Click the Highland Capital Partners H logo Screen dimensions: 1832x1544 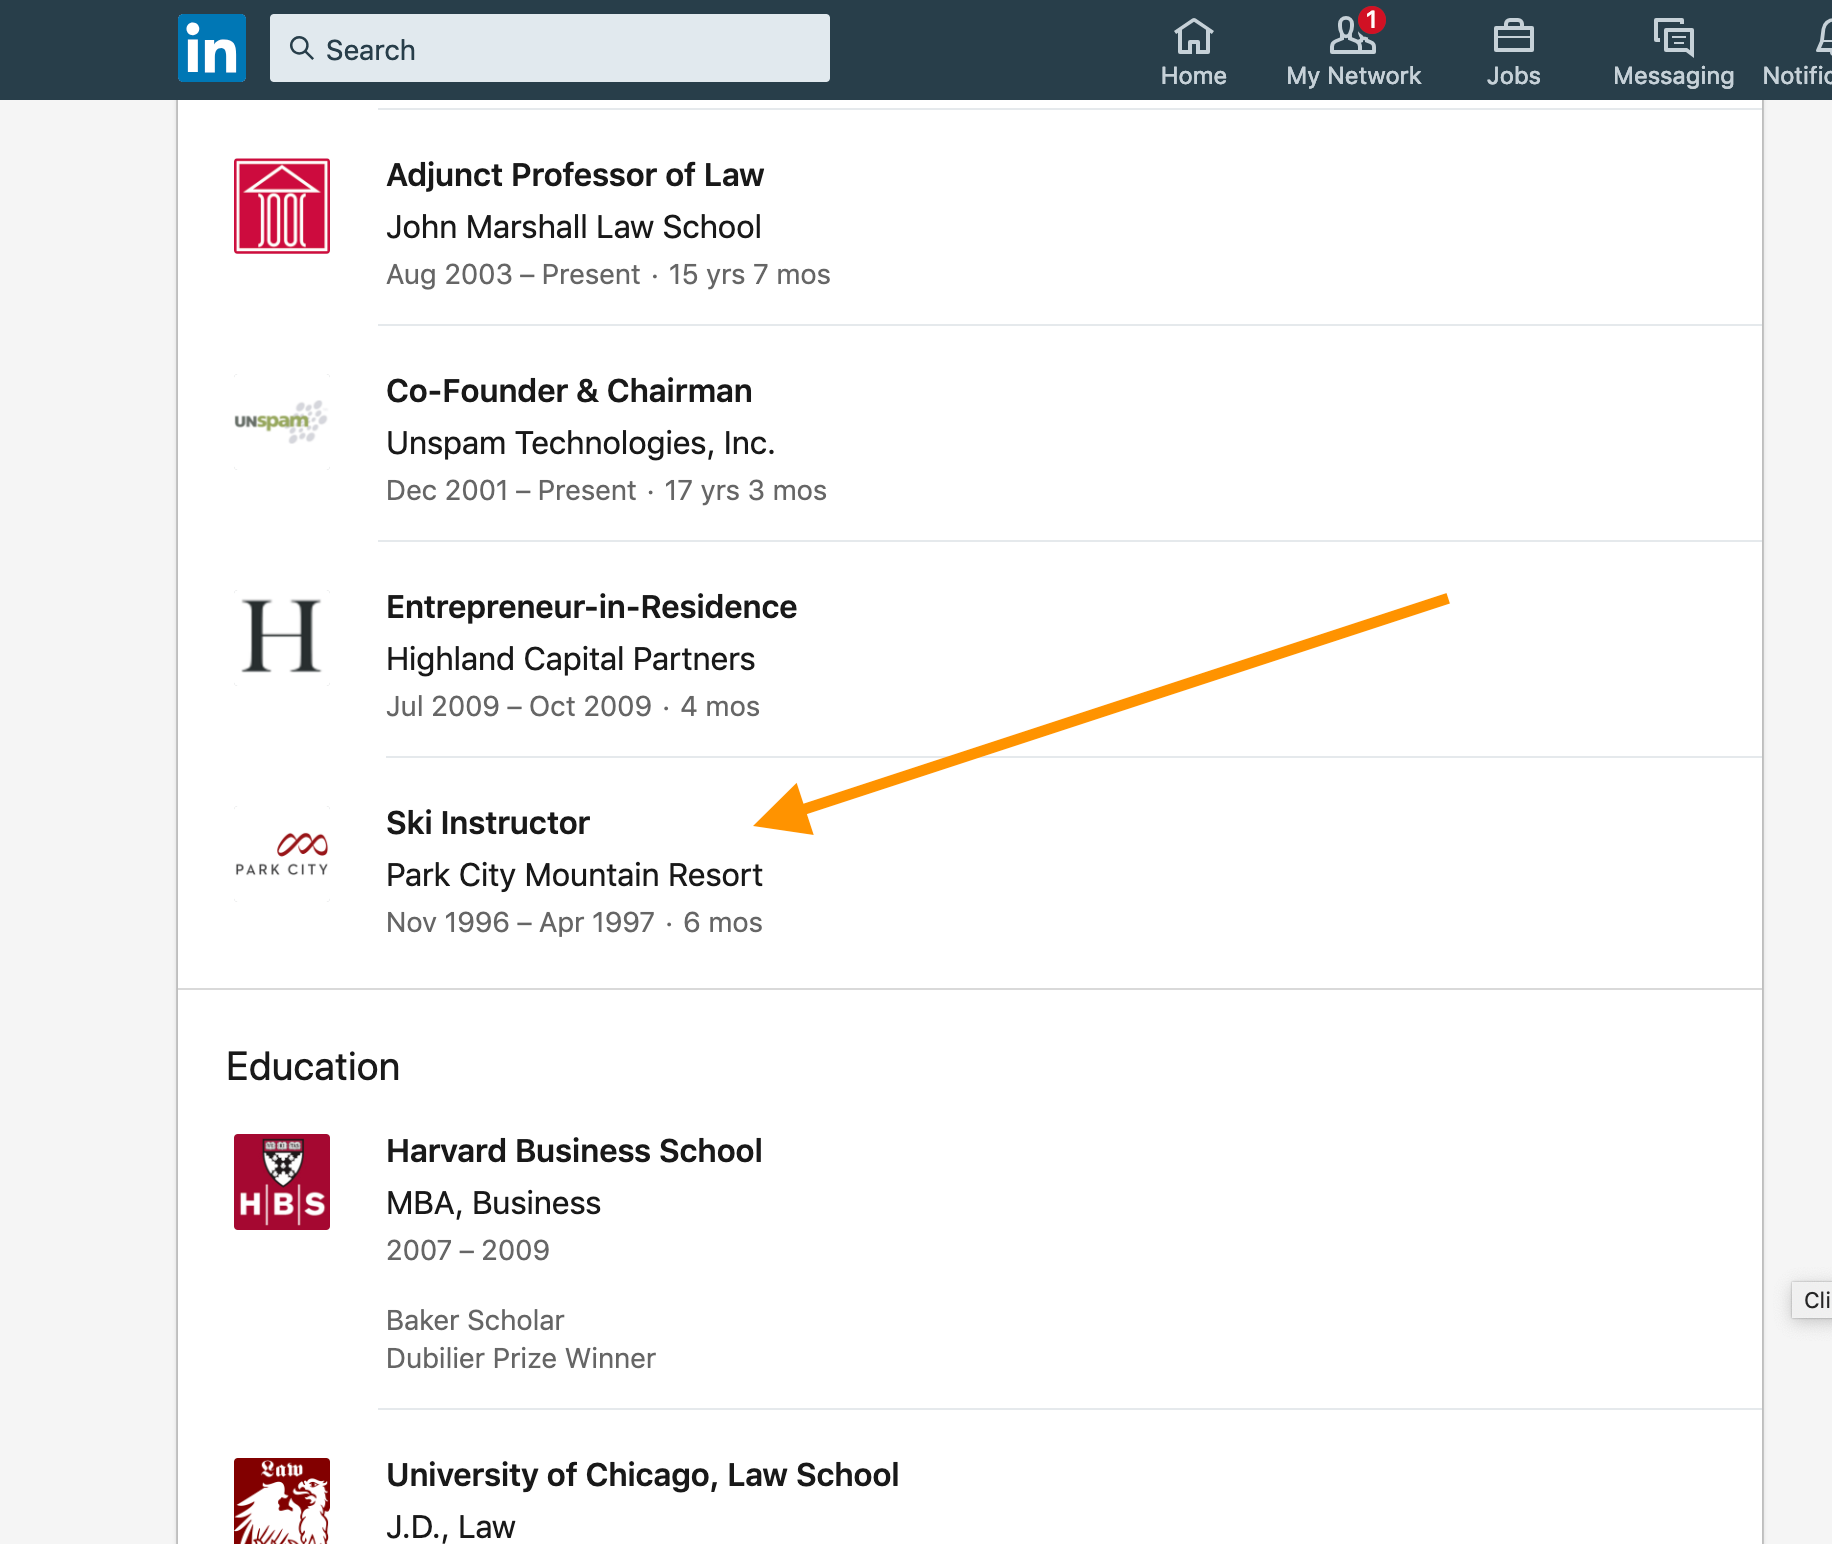coord(282,637)
